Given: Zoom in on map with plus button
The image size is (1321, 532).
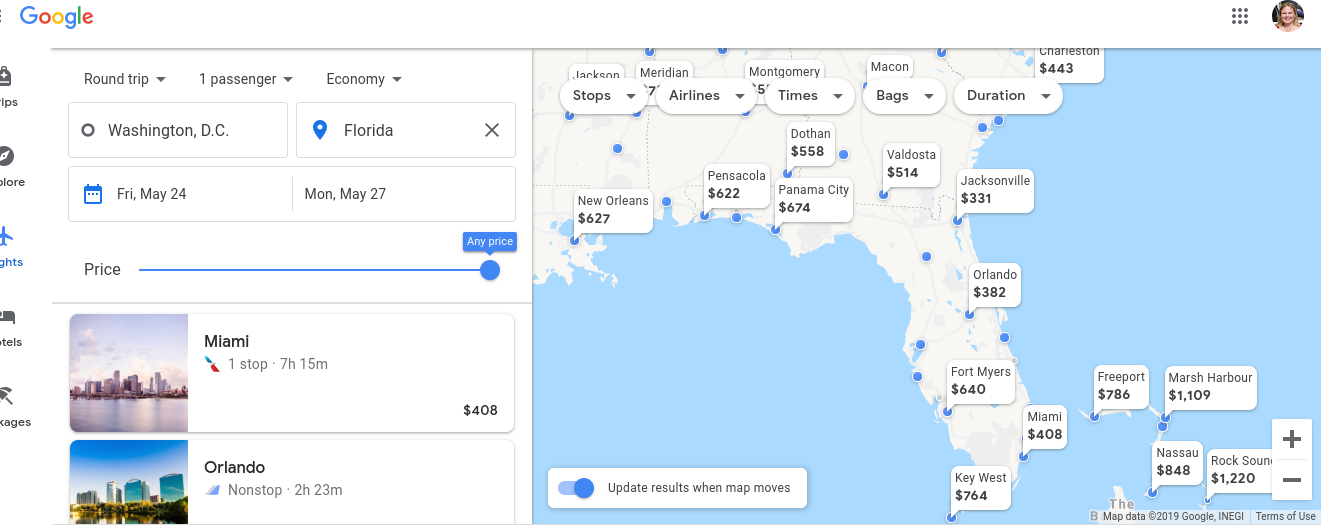Looking at the screenshot, I should point(1291,439).
